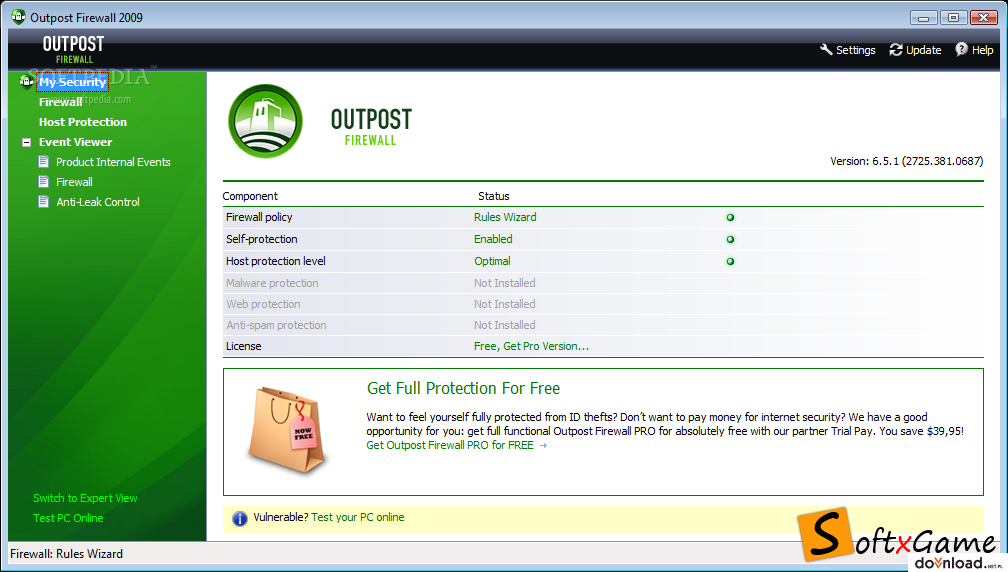Click the Status column header
Image resolution: width=1008 pixels, height=572 pixels.
click(x=494, y=196)
